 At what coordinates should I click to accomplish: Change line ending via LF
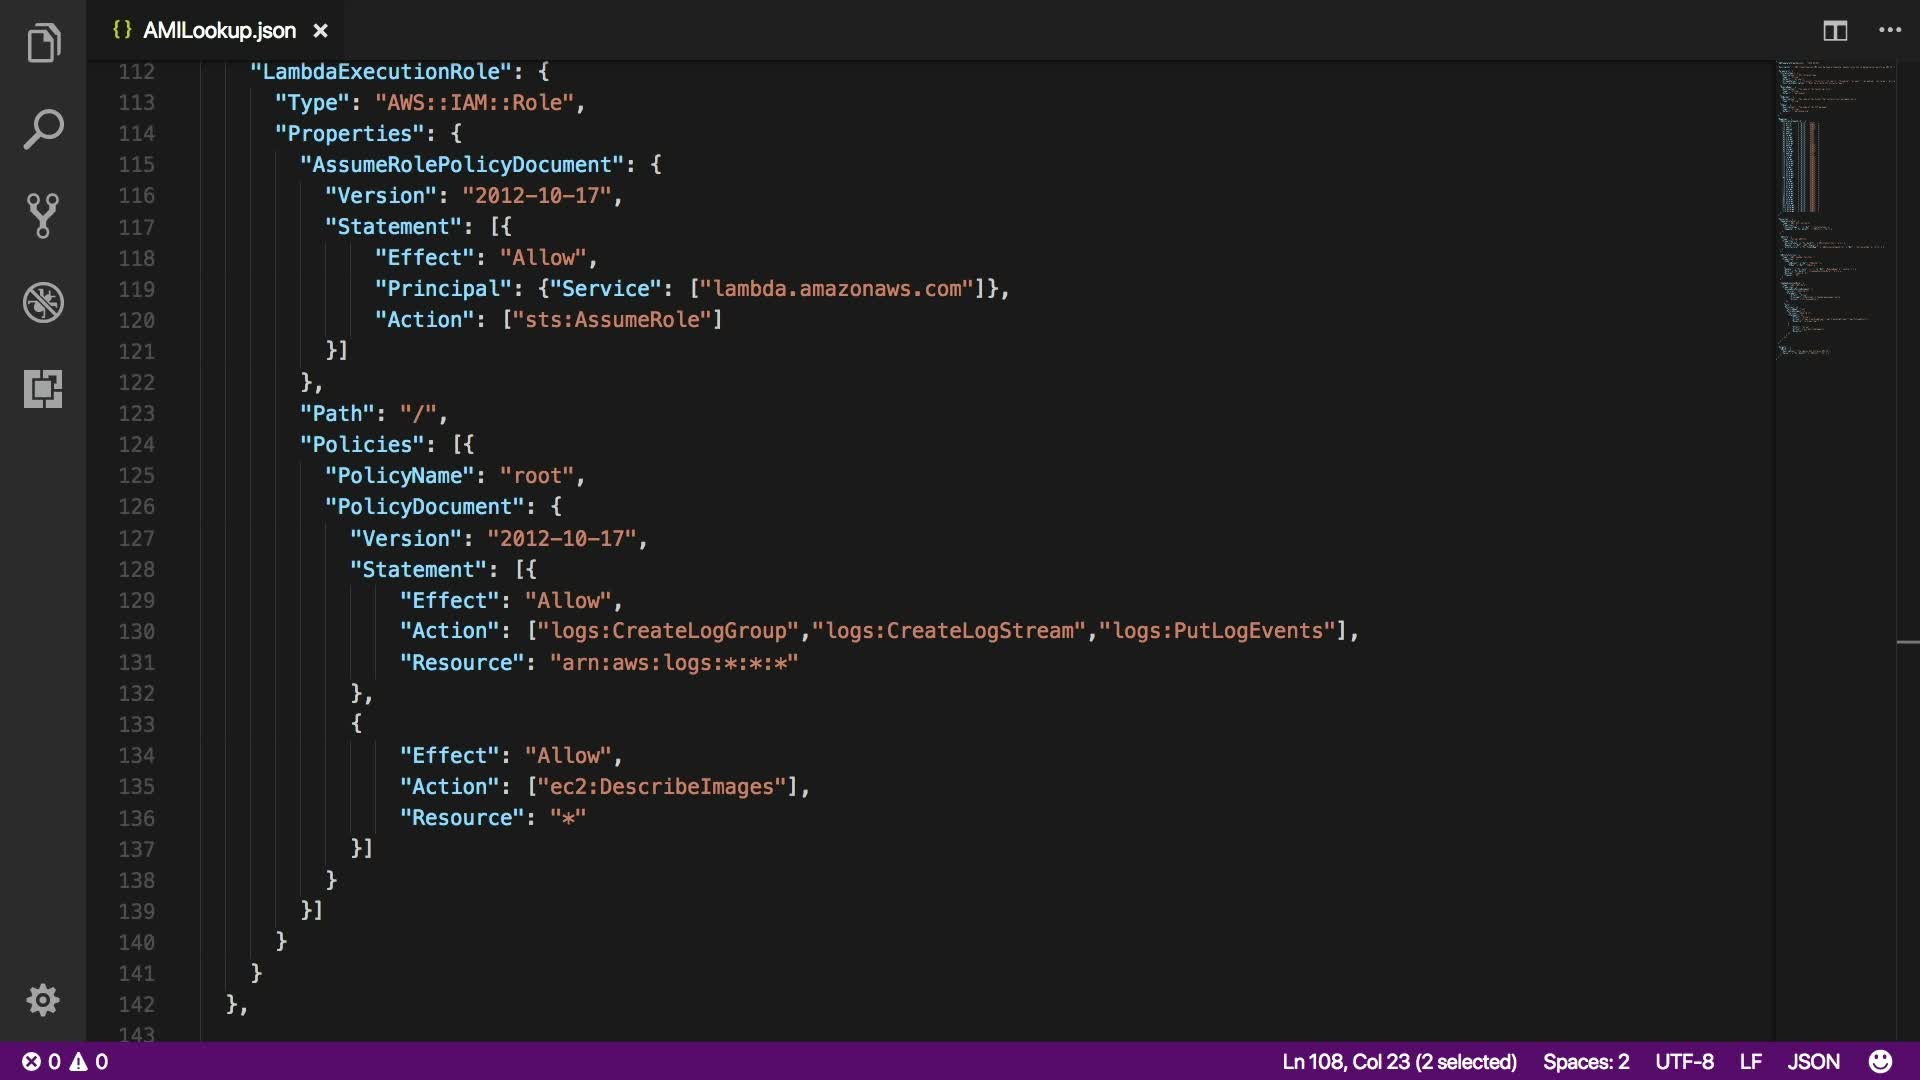pyautogui.click(x=1750, y=1061)
